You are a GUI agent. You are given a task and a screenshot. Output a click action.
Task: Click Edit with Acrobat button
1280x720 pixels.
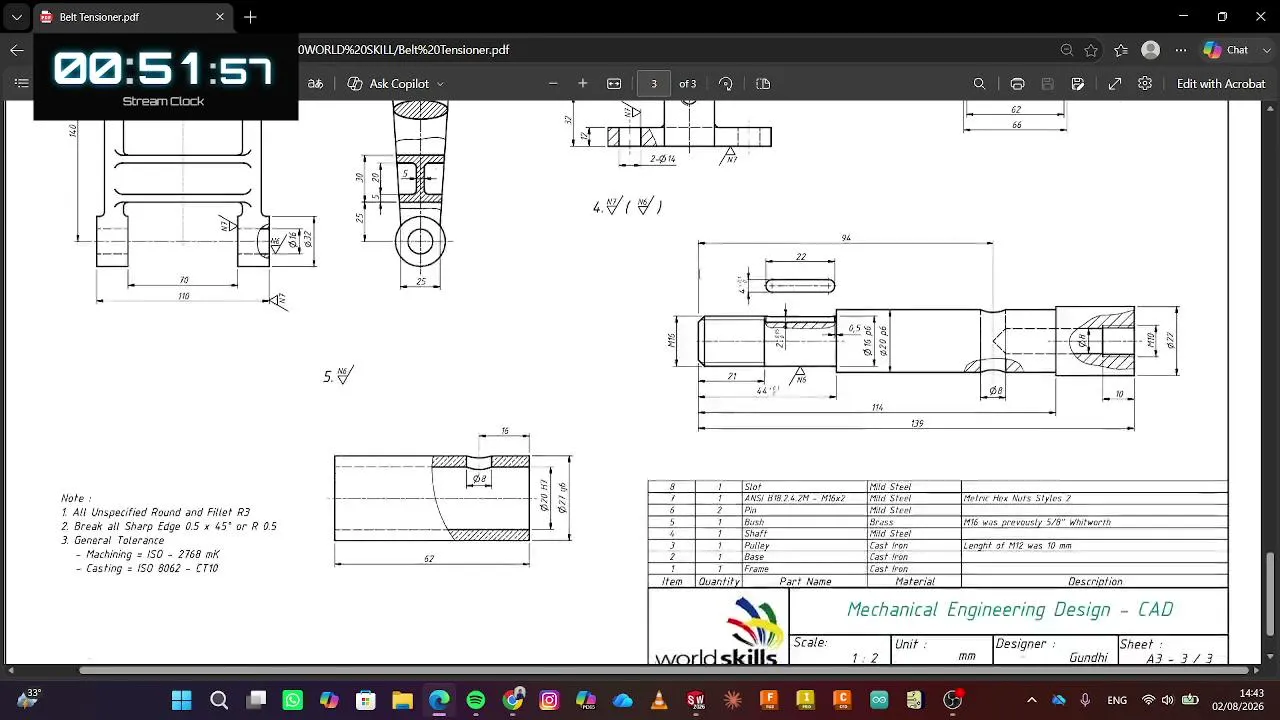tap(1221, 84)
